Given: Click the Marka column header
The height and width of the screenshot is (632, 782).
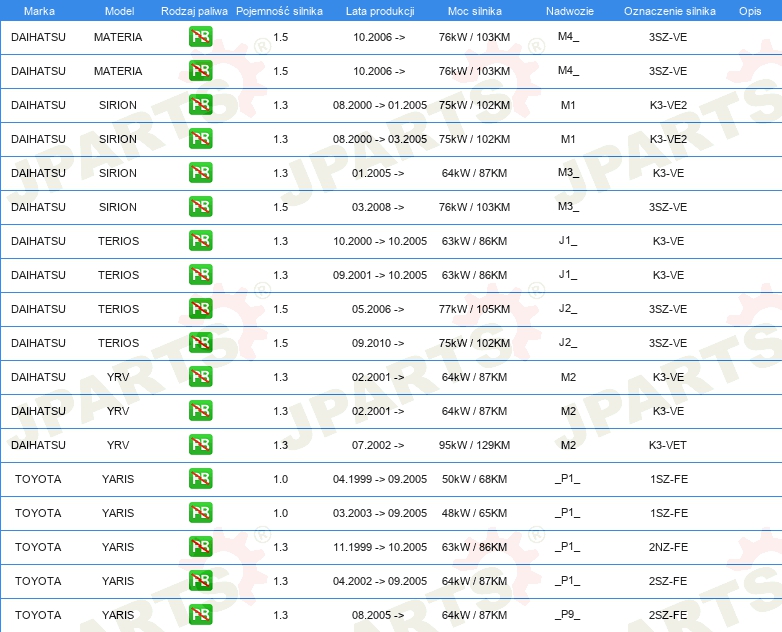Looking at the screenshot, I should 39,11.
